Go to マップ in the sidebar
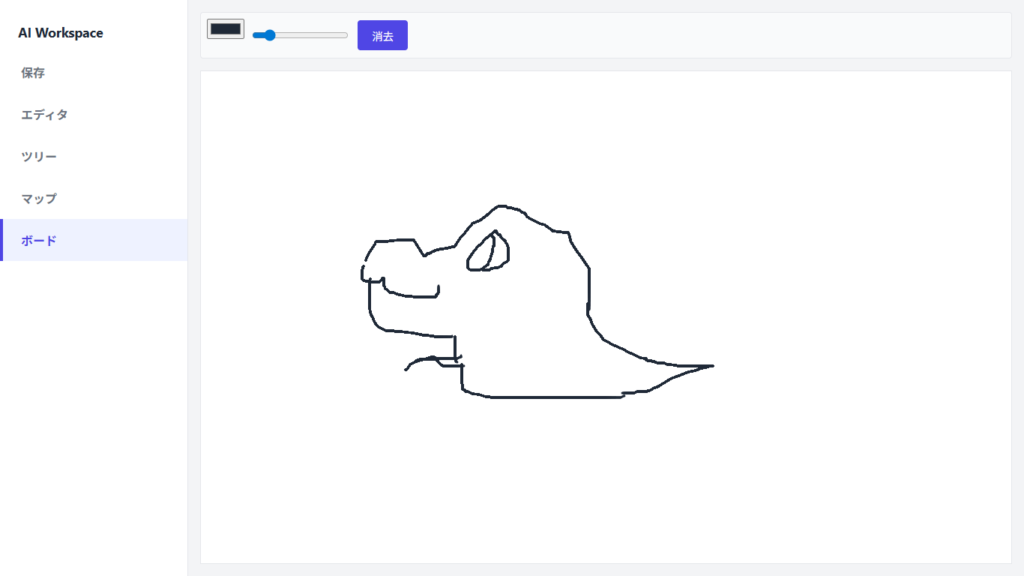This screenshot has height=576, width=1024. click(x=39, y=199)
